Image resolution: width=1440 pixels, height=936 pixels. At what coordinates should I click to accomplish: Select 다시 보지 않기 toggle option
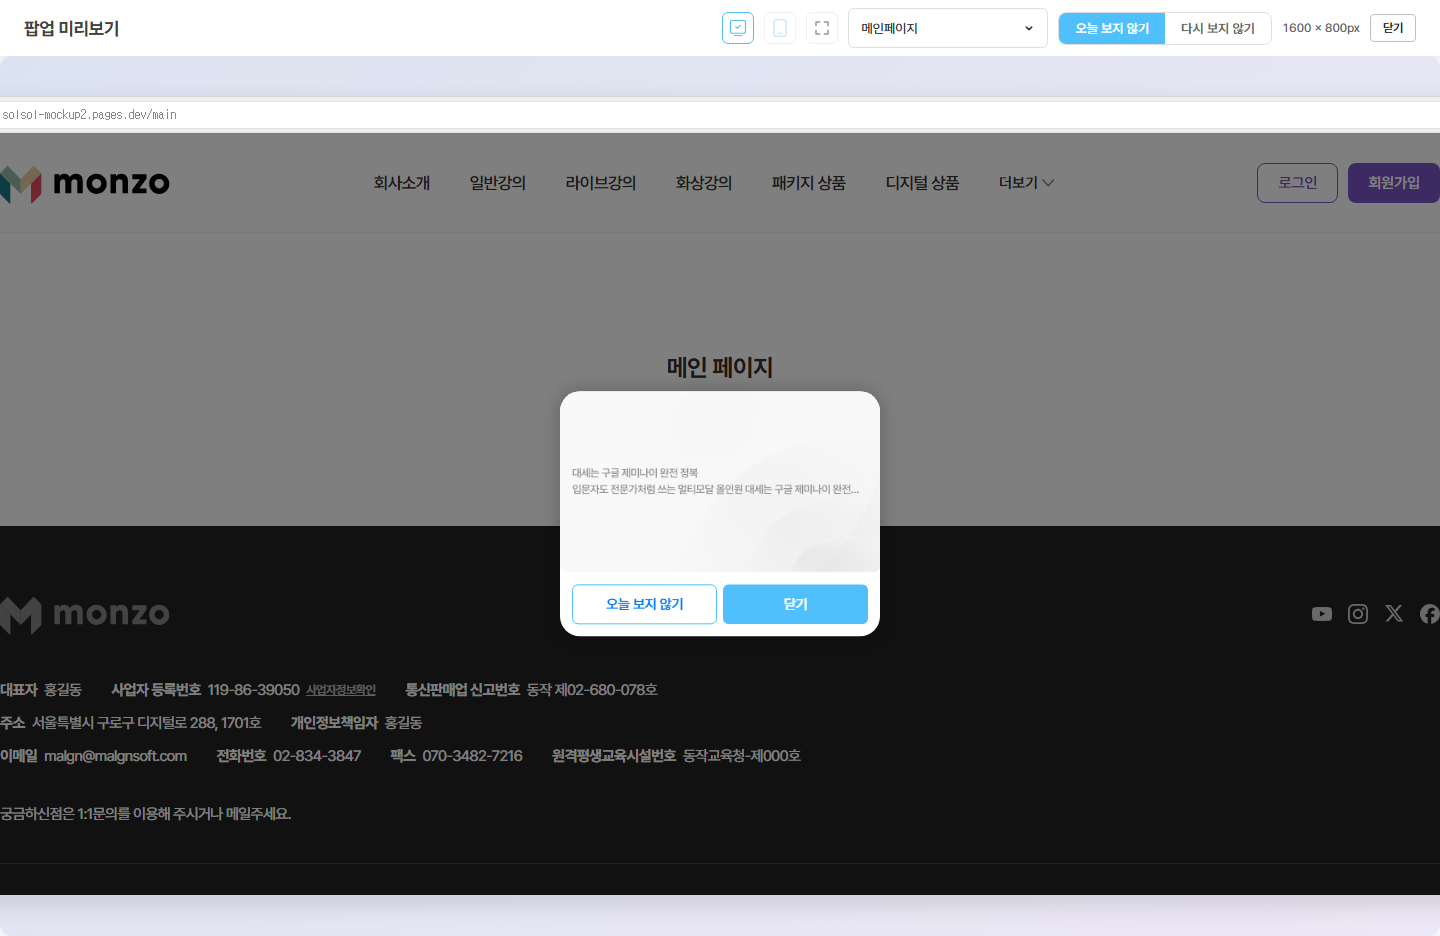(1218, 28)
